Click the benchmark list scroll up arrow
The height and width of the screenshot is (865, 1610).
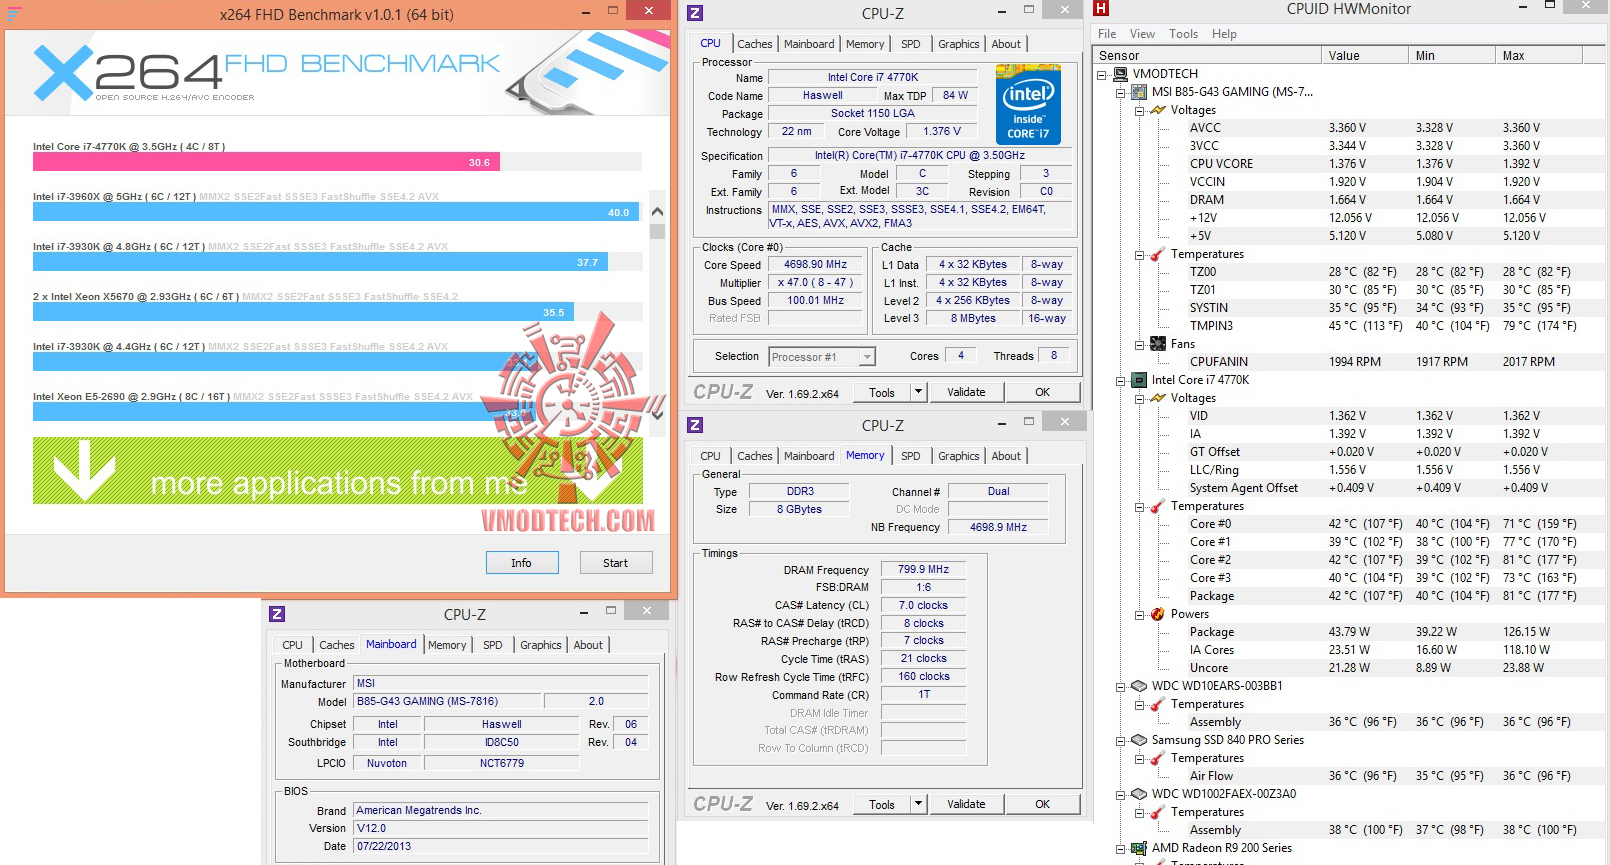pyautogui.click(x=657, y=211)
